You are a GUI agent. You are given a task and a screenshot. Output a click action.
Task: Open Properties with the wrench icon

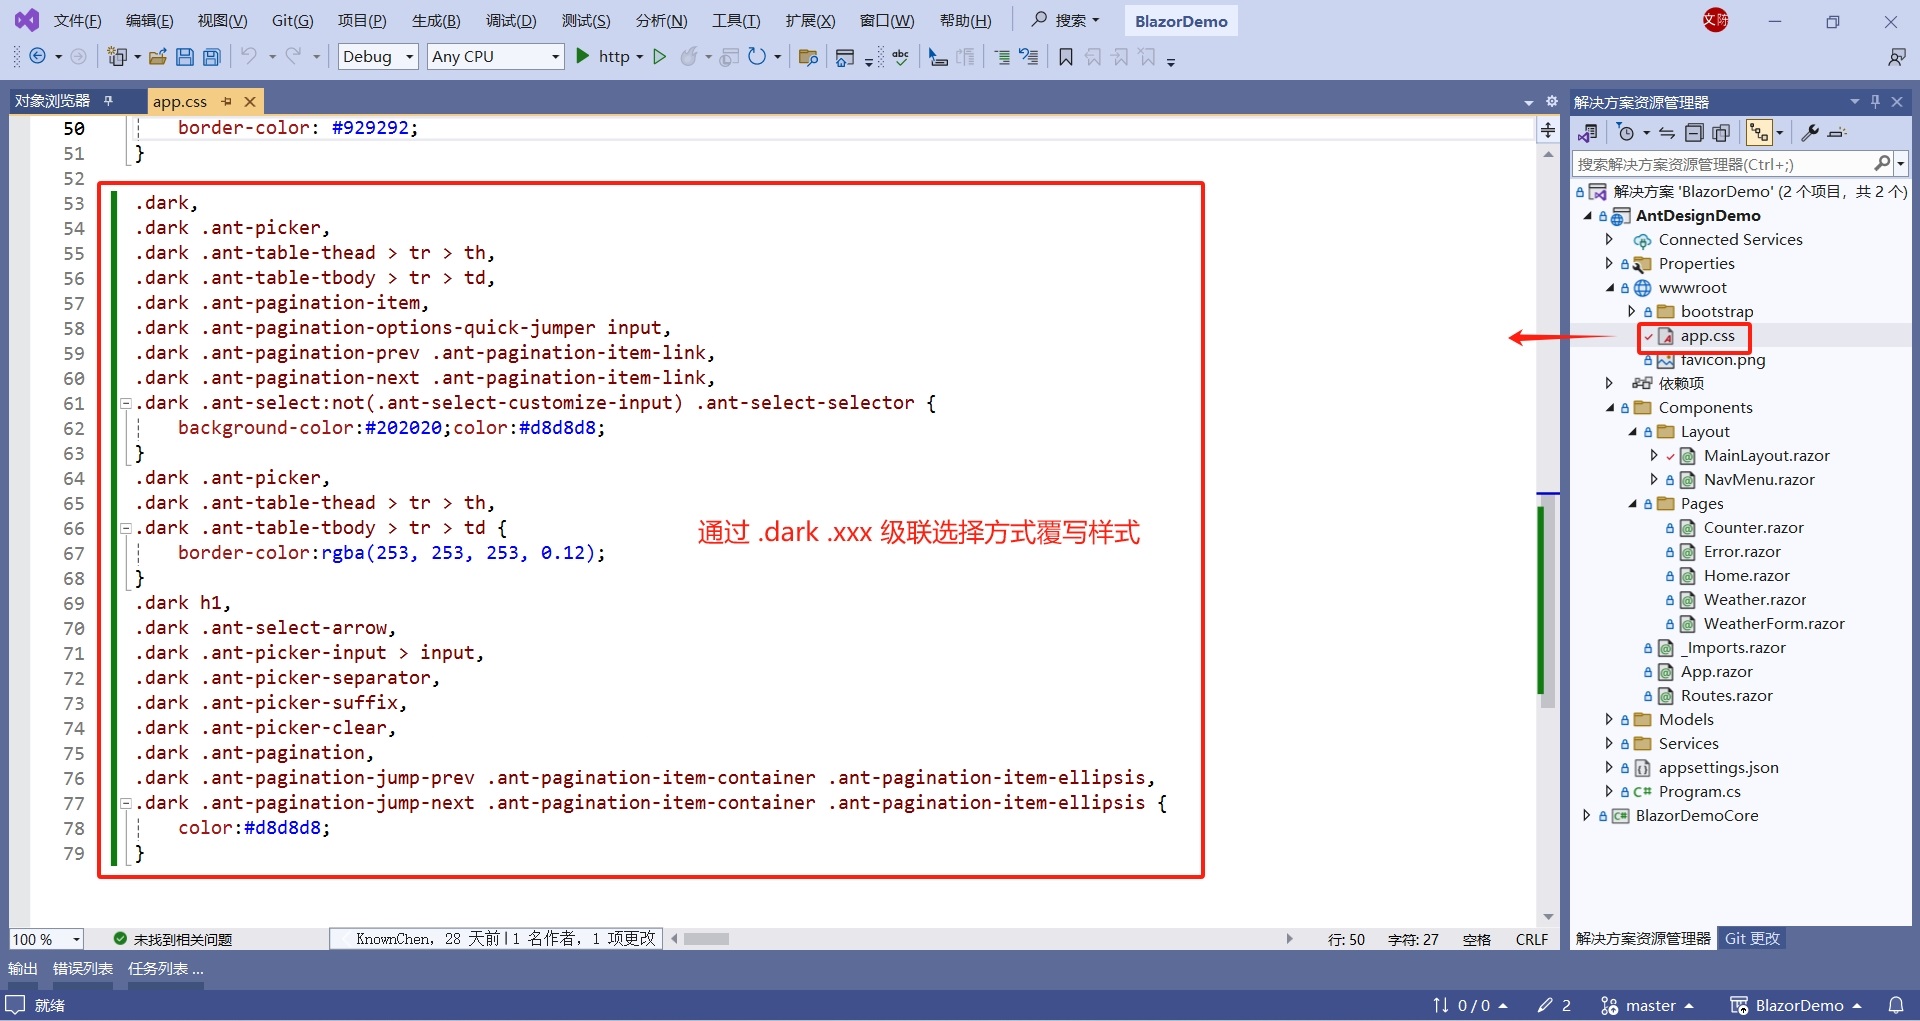tap(1810, 133)
